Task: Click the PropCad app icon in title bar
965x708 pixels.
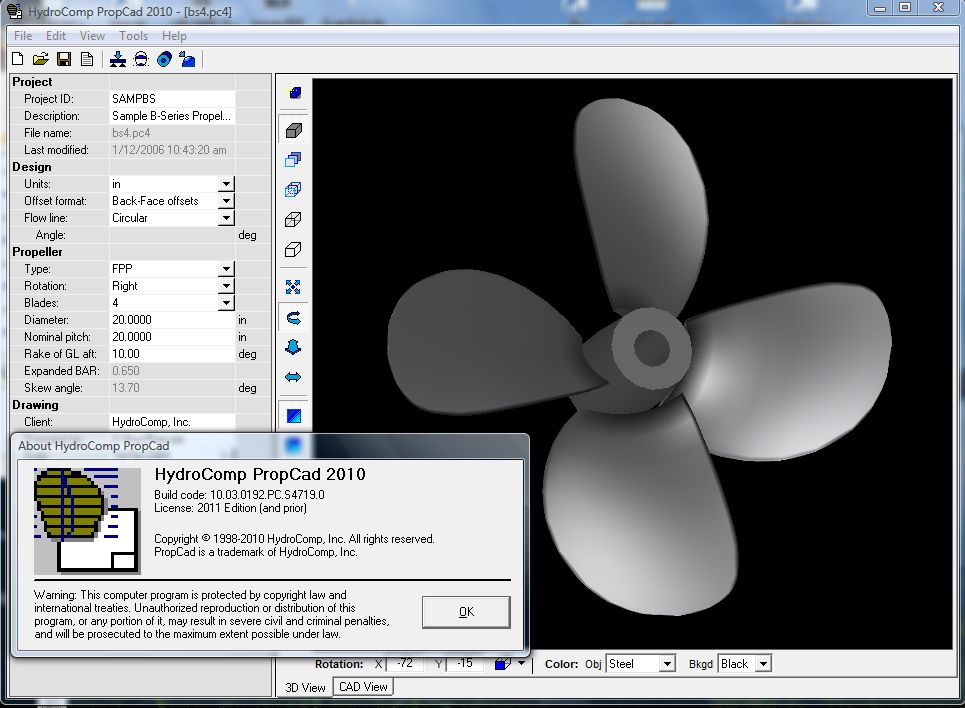Action: click(14, 11)
